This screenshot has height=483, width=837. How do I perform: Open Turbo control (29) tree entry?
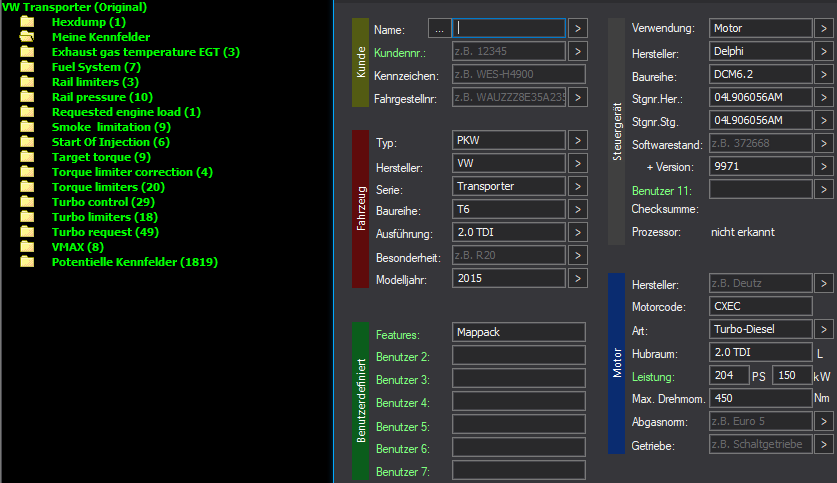pyautogui.click(x=103, y=202)
